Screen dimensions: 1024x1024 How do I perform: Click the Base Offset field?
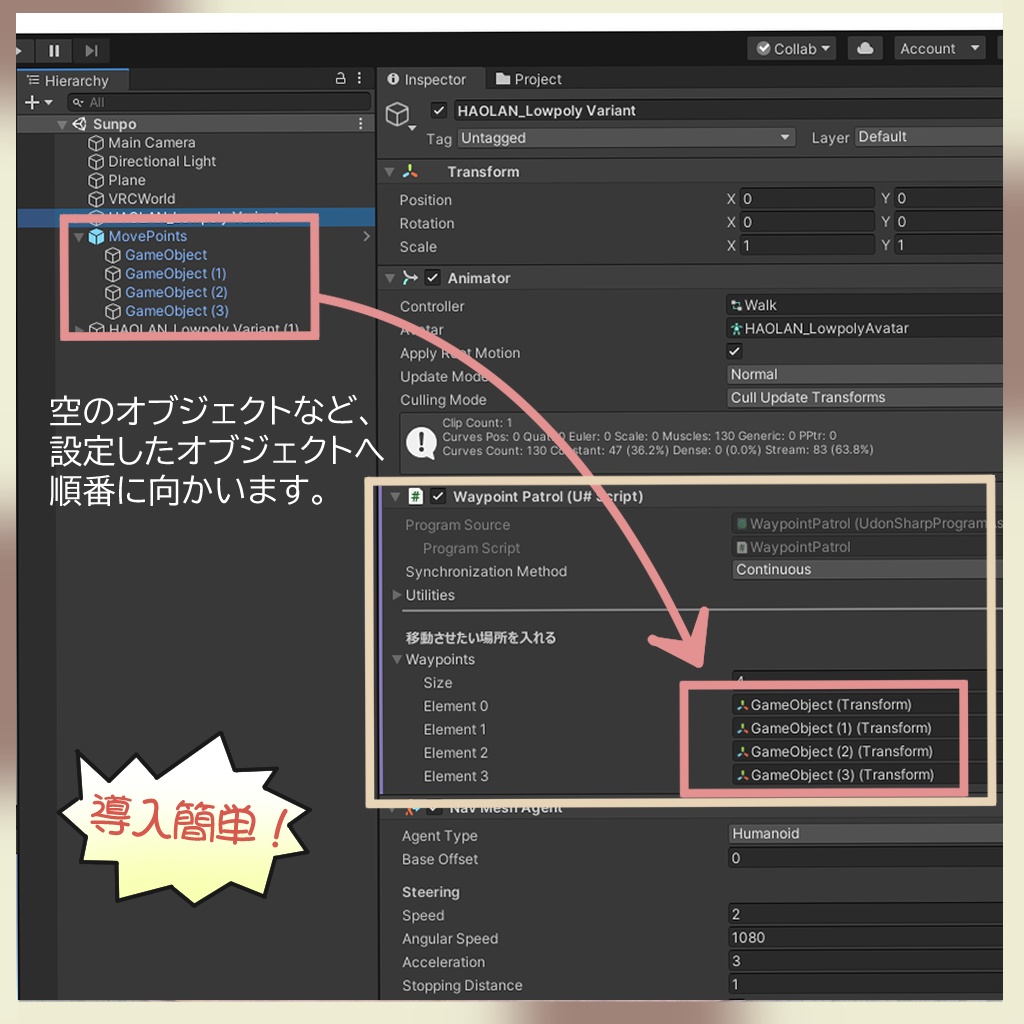865,858
